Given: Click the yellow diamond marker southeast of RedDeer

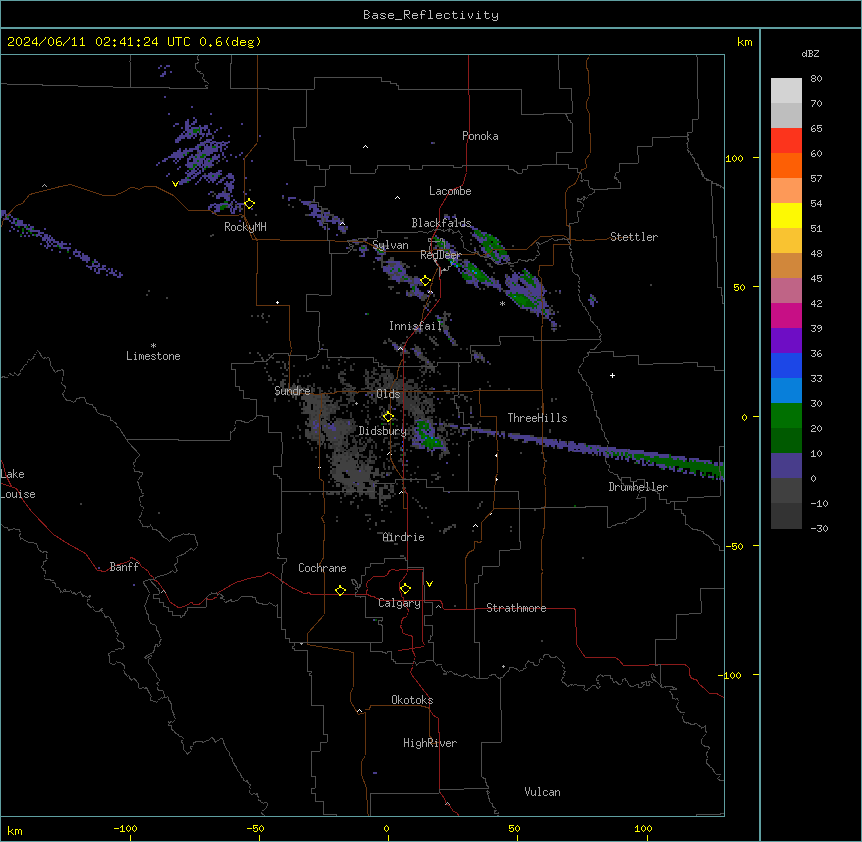Looking at the screenshot, I should [x=426, y=281].
